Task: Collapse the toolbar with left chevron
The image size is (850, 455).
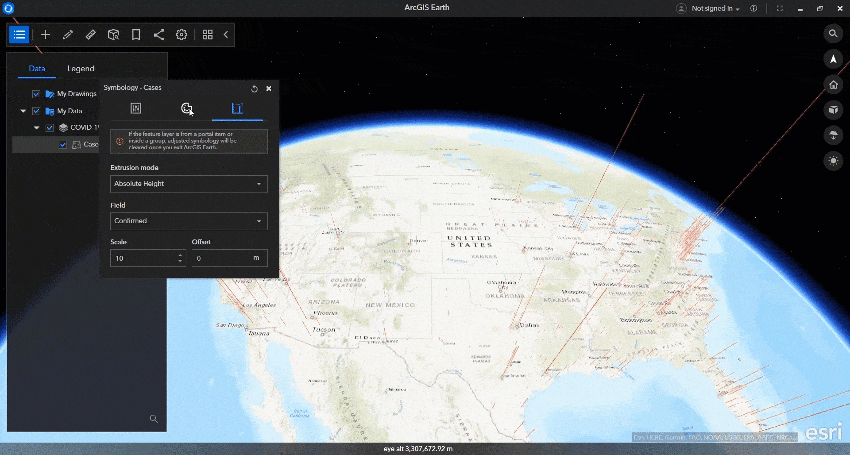Action: pos(226,35)
